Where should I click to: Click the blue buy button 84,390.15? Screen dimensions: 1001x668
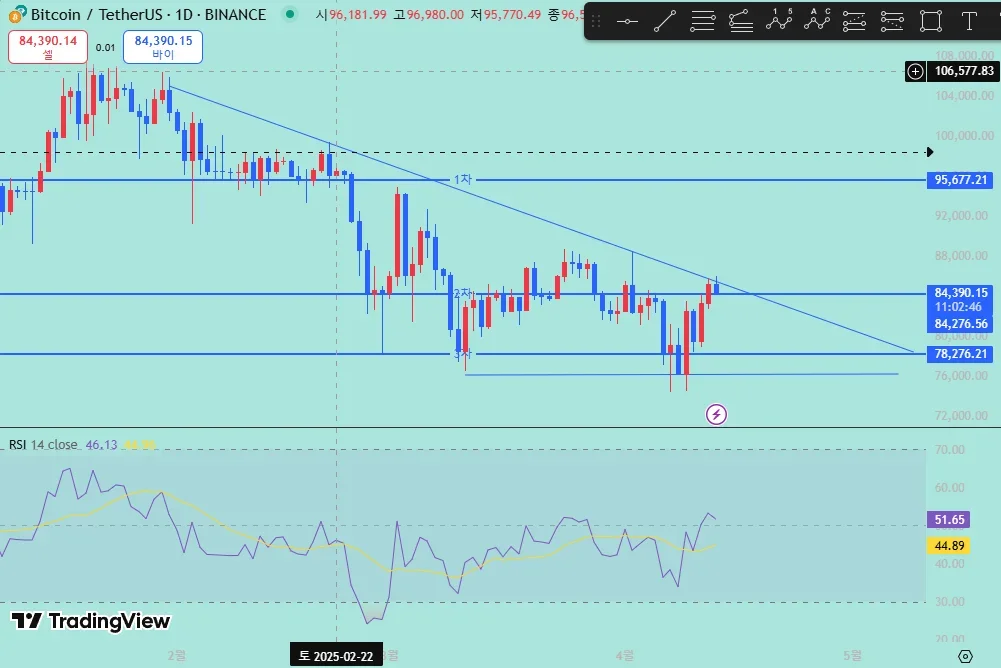163,47
